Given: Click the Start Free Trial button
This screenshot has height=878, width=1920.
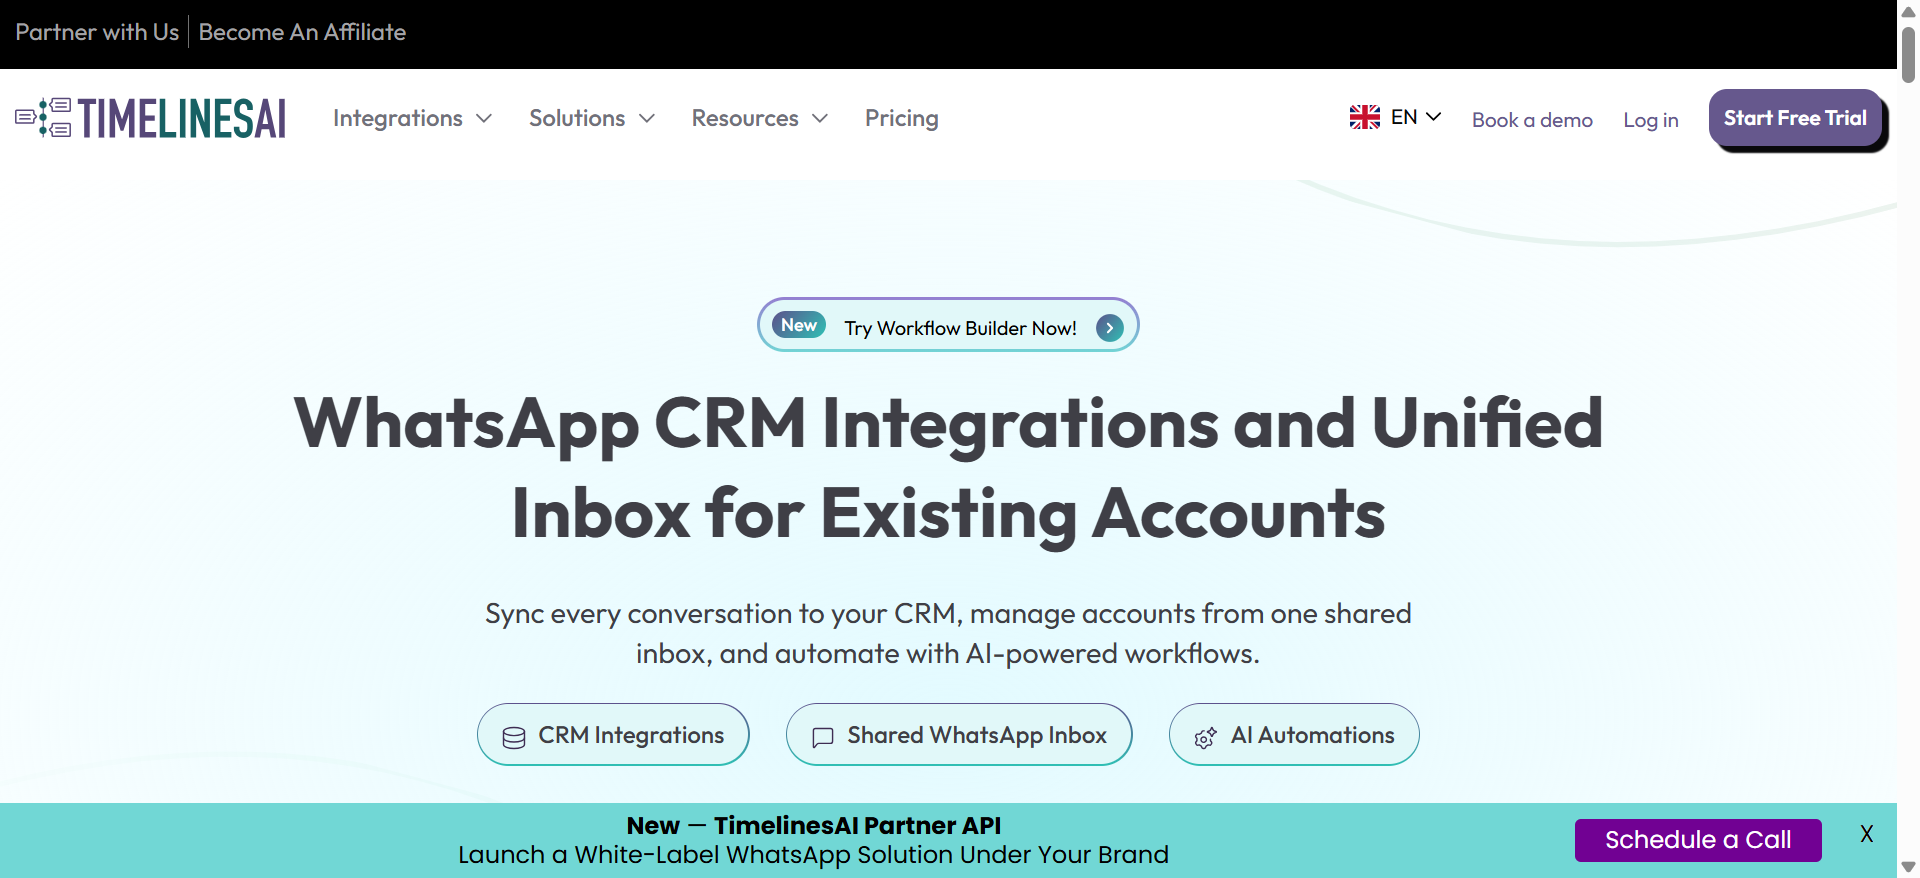Looking at the screenshot, I should coord(1795,118).
